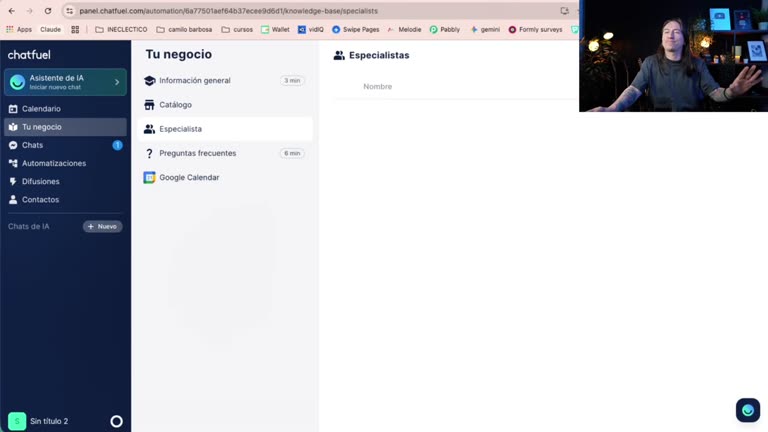Open the Claude bookmark
This screenshot has width=768, height=432.
[50, 29]
